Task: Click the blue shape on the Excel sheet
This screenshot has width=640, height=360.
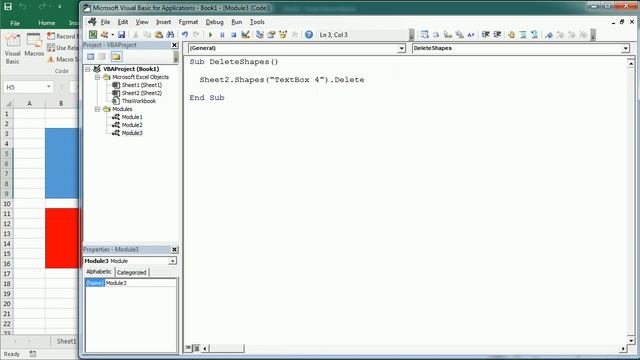Action: (x=62, y=163)
